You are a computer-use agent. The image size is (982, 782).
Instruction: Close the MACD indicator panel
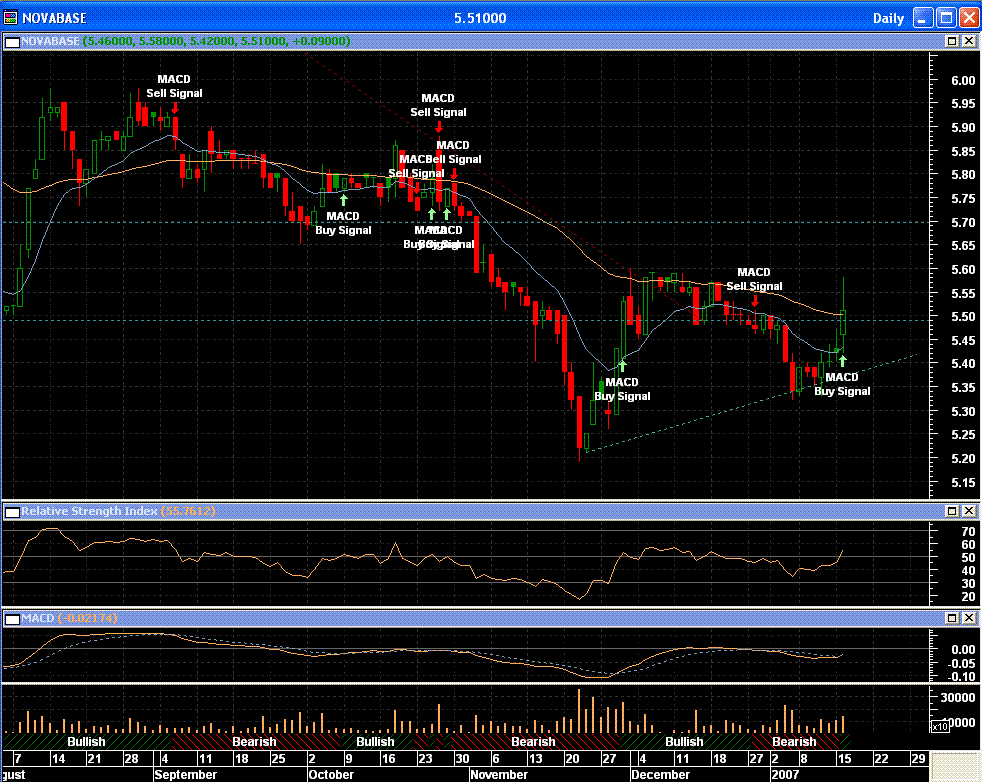968,618
